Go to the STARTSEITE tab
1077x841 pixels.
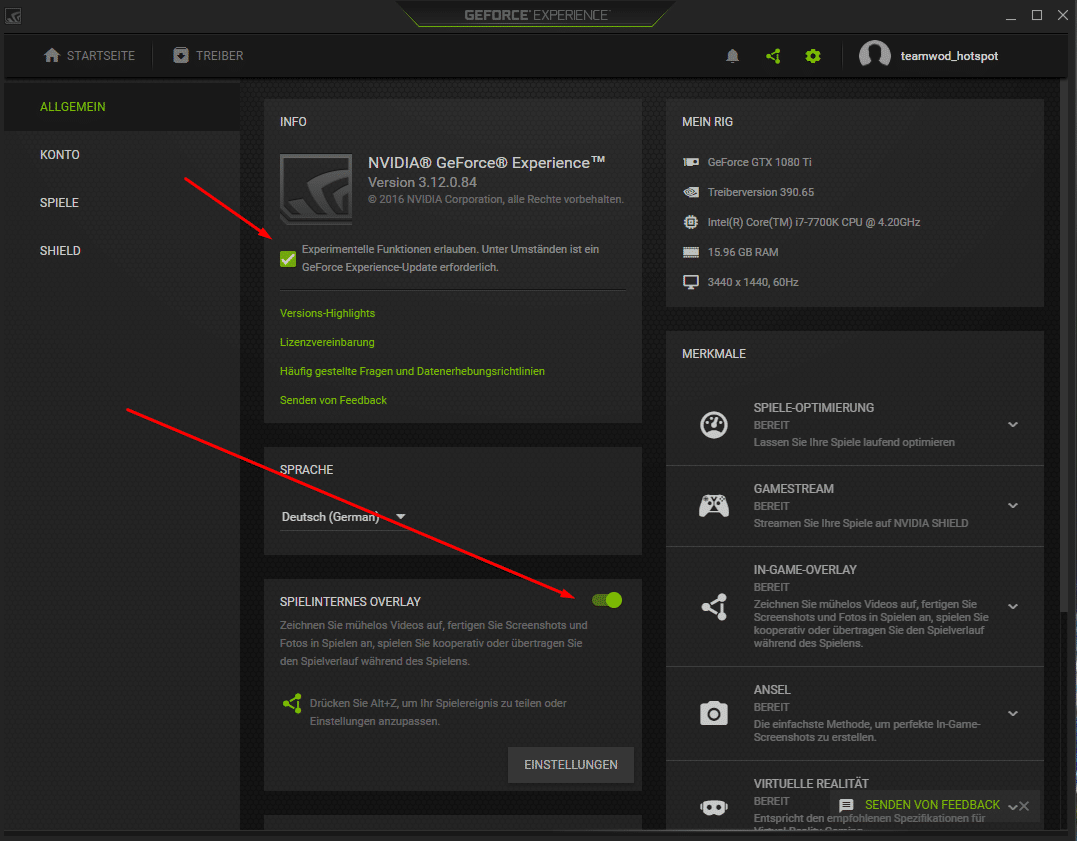pyautogui.click(x=89, y=56)
